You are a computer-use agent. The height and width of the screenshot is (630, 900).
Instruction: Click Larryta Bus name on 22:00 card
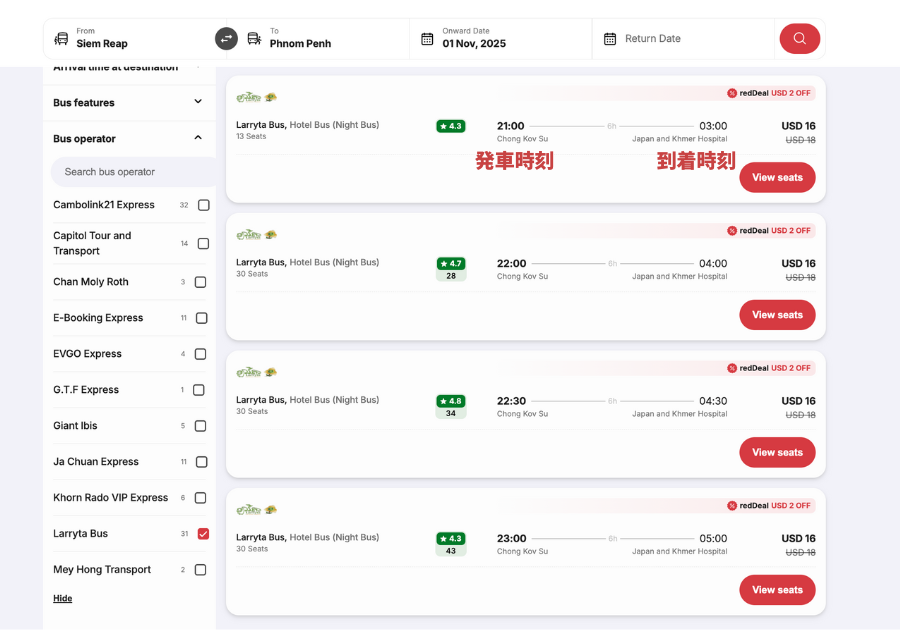(261, 262)
